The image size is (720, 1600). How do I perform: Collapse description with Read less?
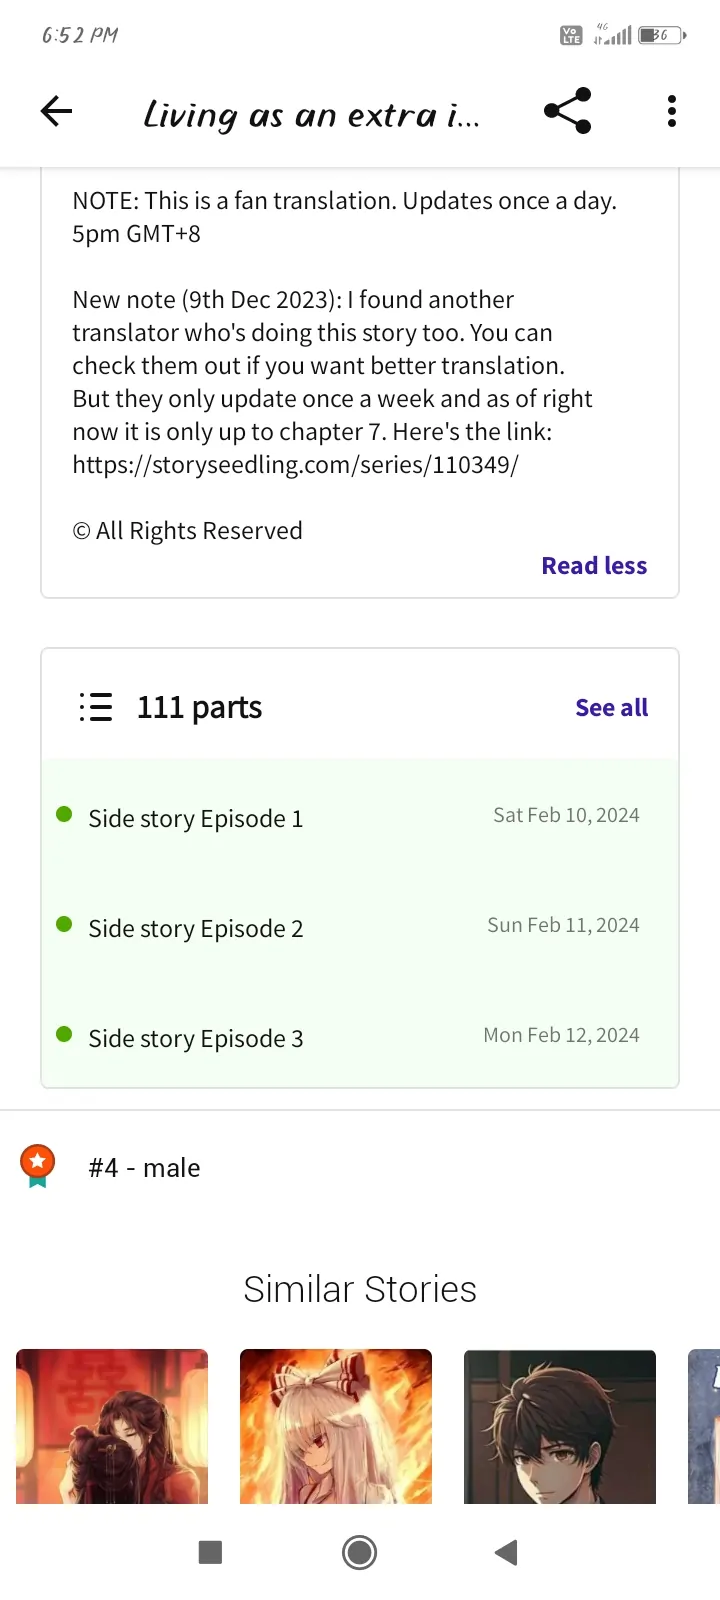point(594,566)
